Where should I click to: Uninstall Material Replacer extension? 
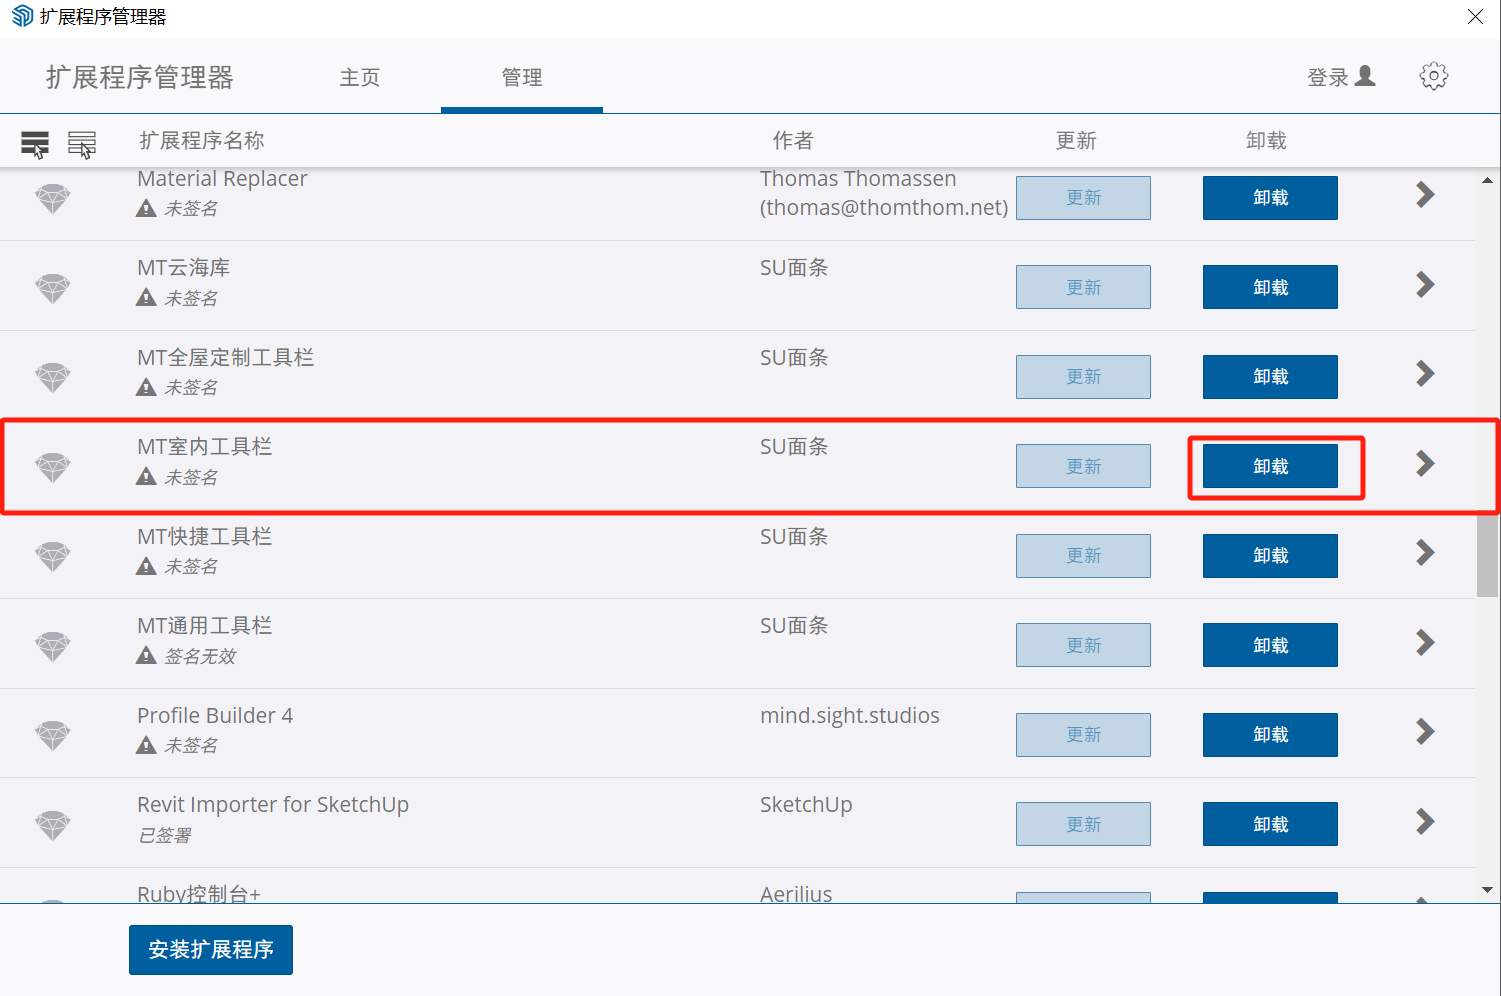[1270, 198]
